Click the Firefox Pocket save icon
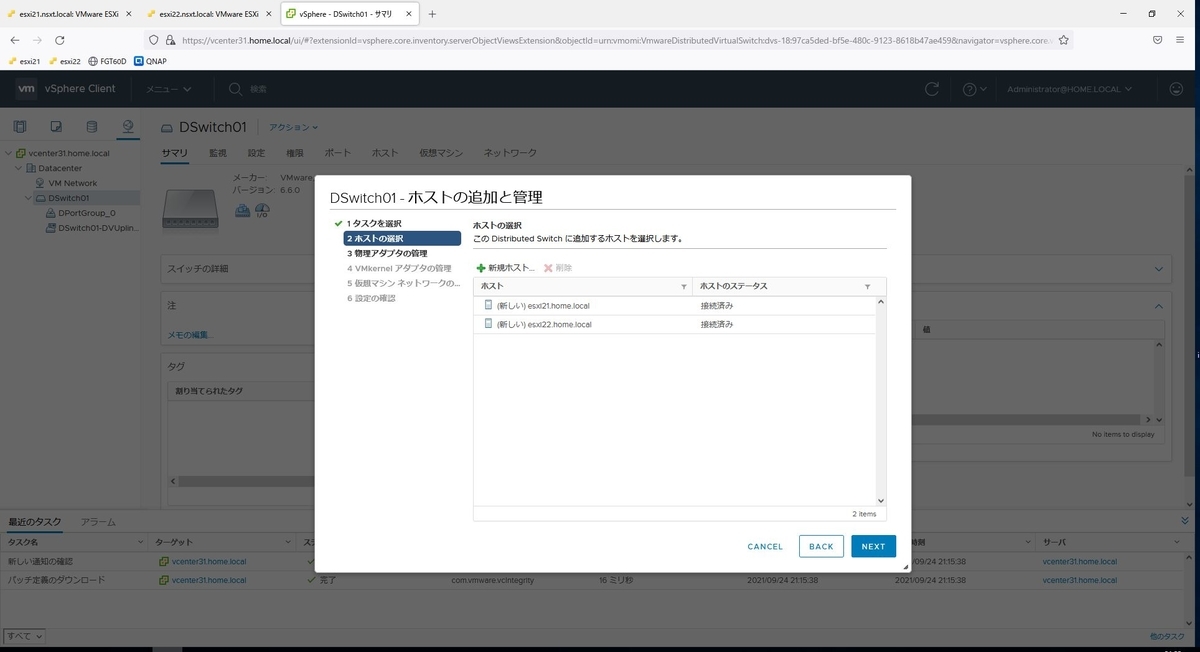The image size is (1200, 652). [1157, 40]
